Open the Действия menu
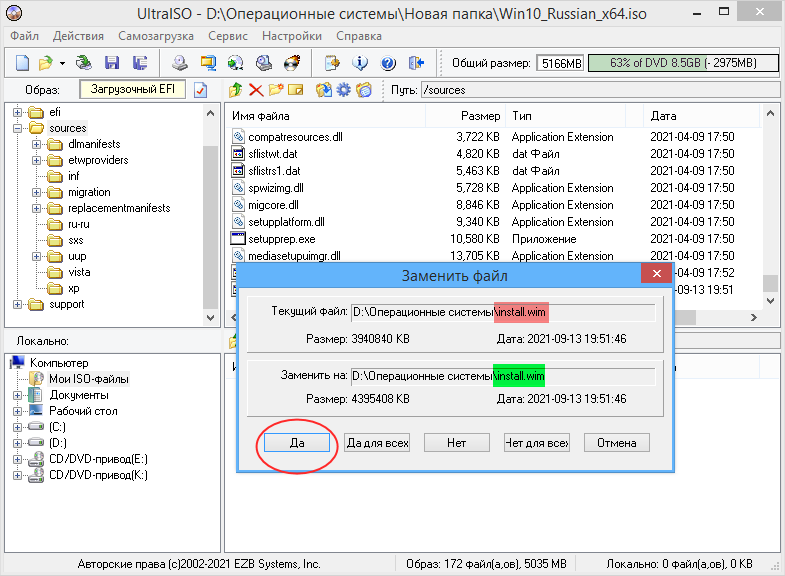Screen dimensions: 785x576 pos(79,36)
